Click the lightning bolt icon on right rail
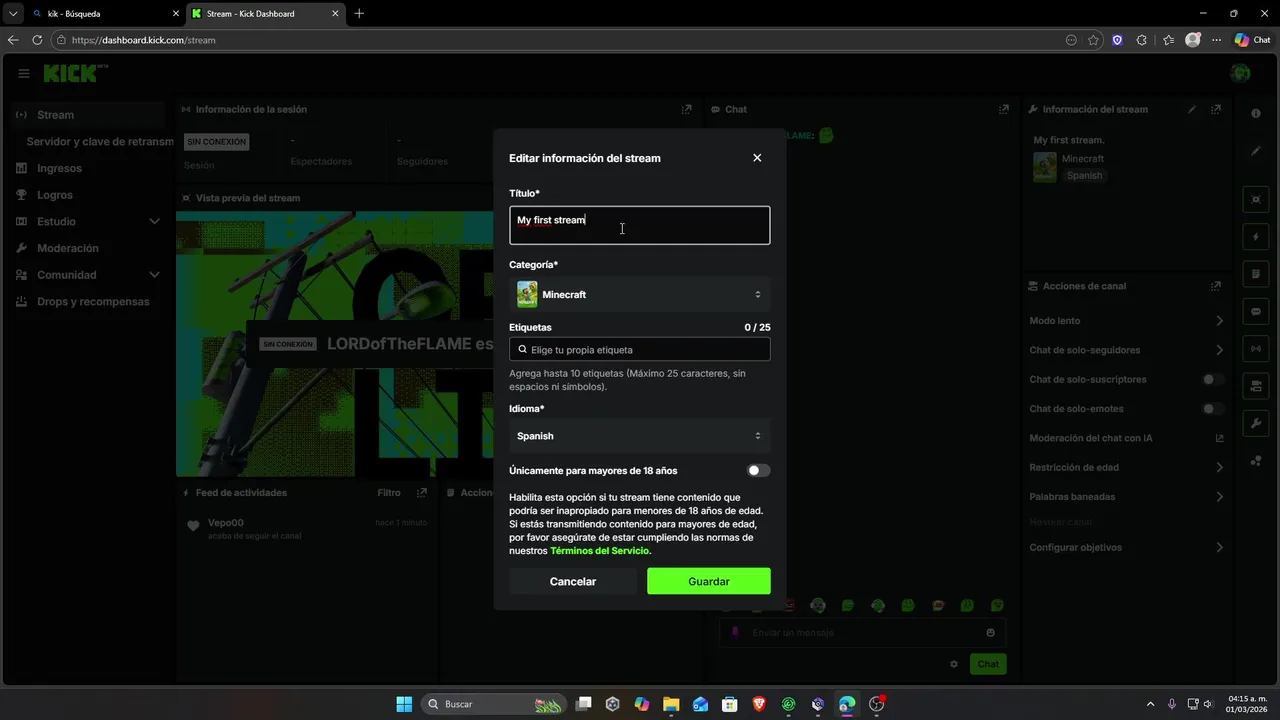Viewport: 1280px width, 720px height. tap(1257, 237)
